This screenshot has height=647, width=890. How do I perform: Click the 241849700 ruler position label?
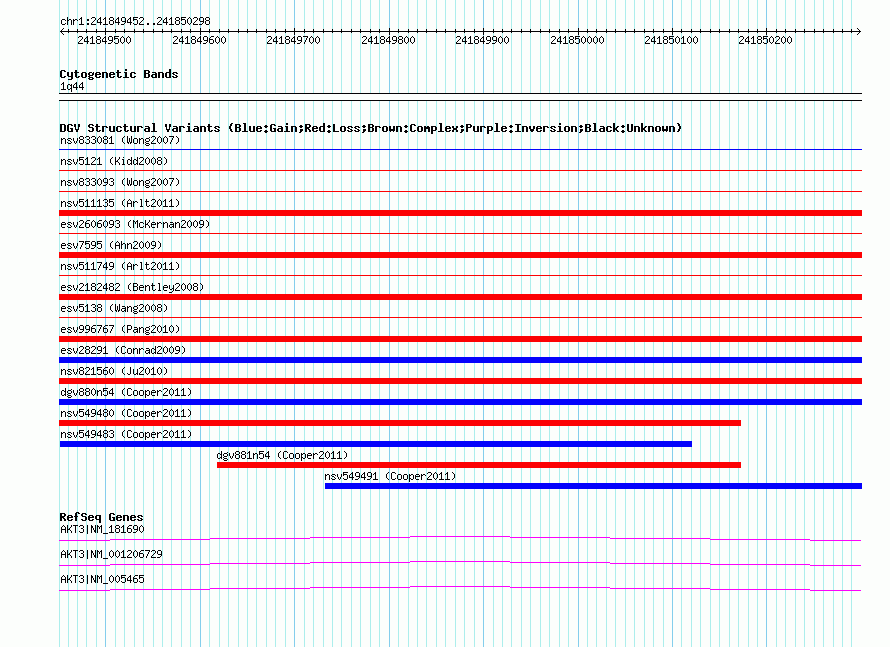[x=293, y=40]
